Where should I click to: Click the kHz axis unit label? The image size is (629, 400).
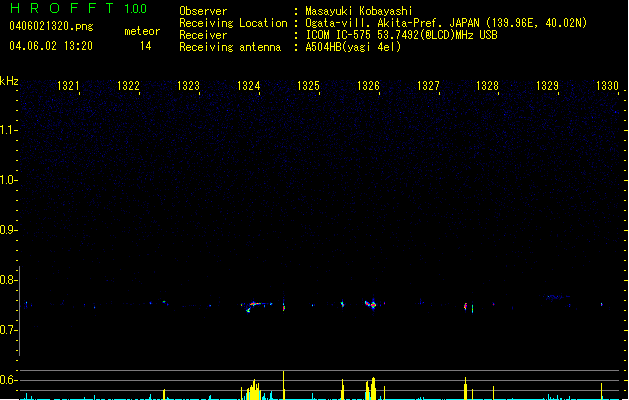click(x=9, y=81)
